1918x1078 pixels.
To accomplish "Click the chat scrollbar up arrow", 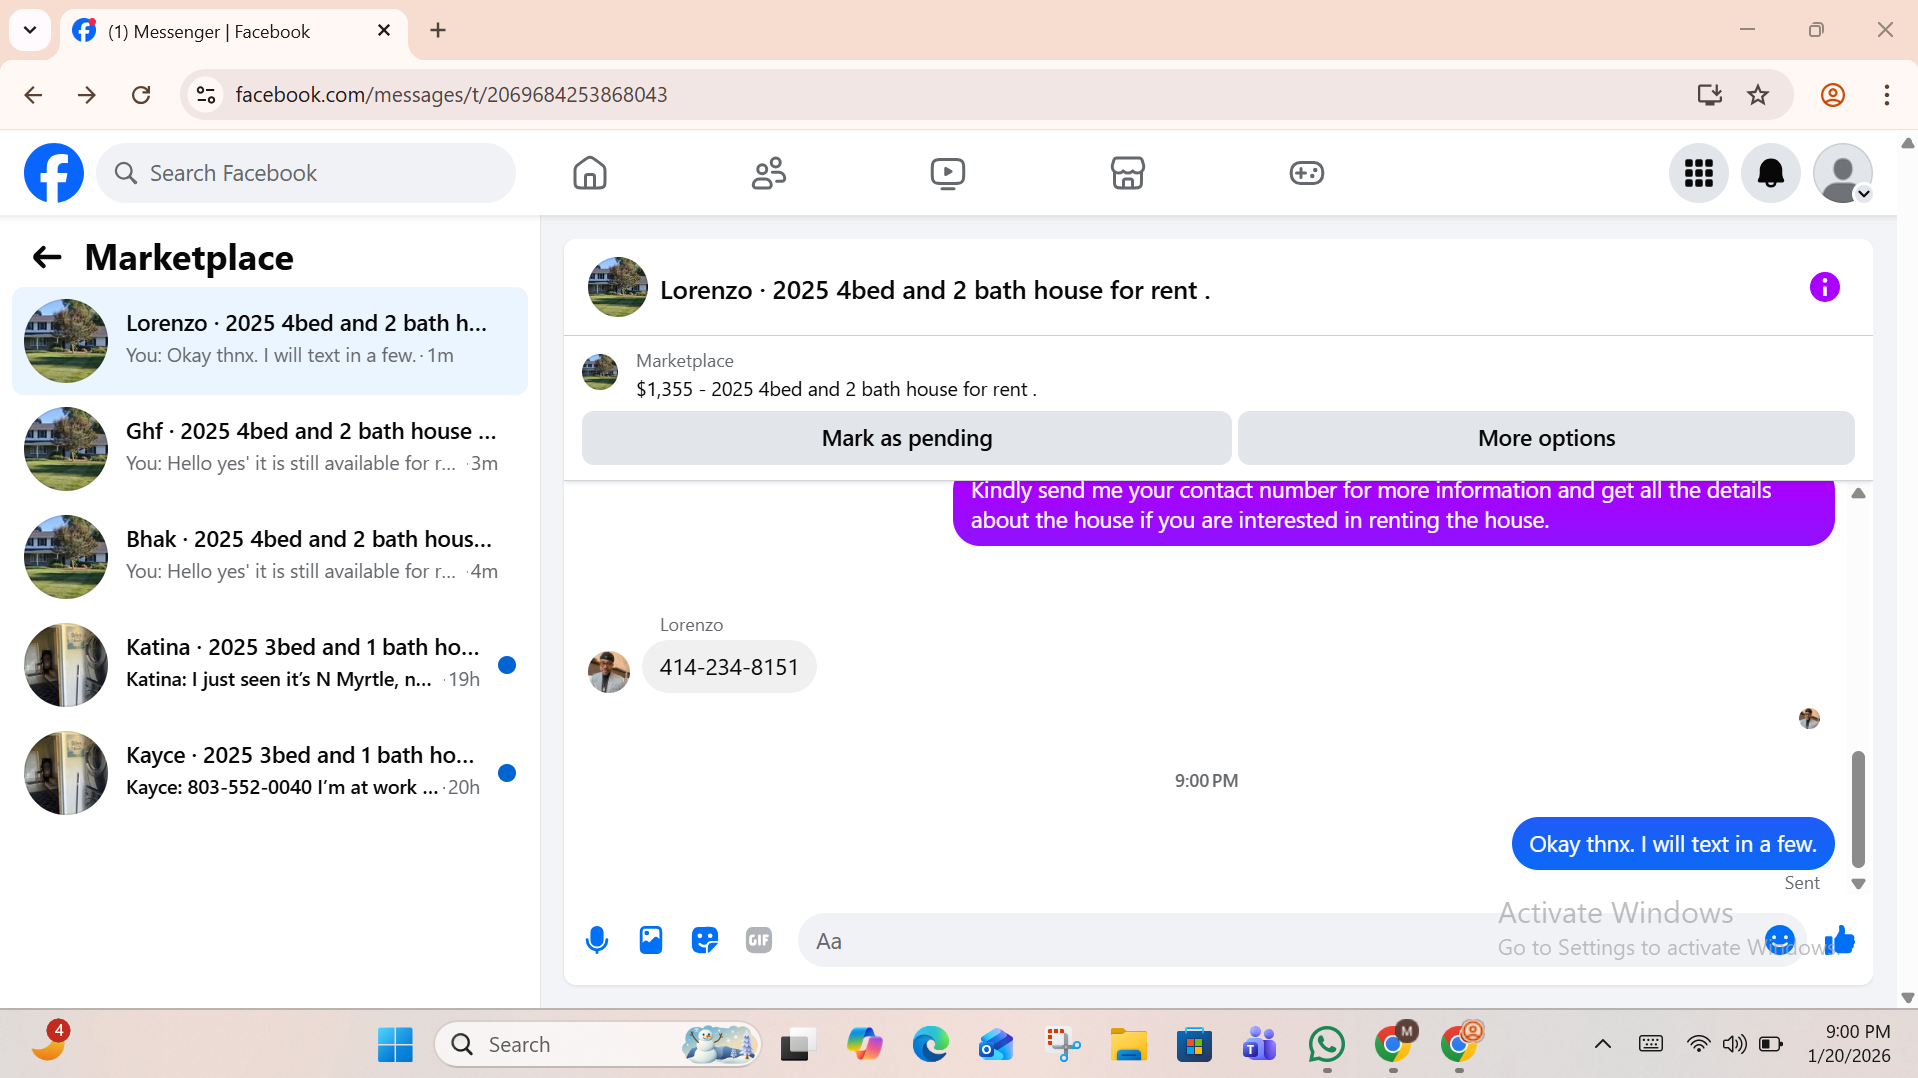I will coord(1858,493).
